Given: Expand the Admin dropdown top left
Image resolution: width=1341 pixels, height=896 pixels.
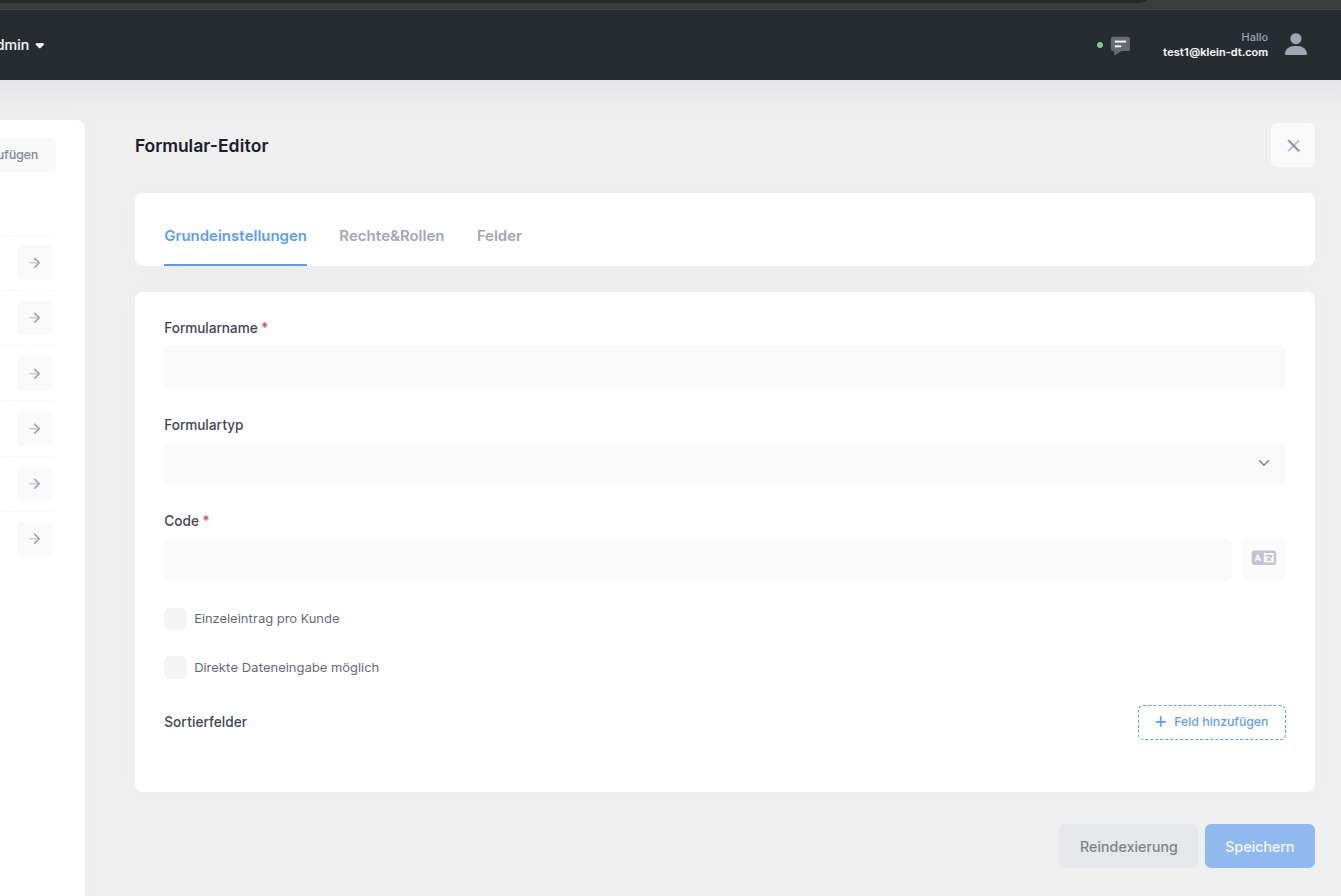Looking at the screenshot, I should point(20,45).
